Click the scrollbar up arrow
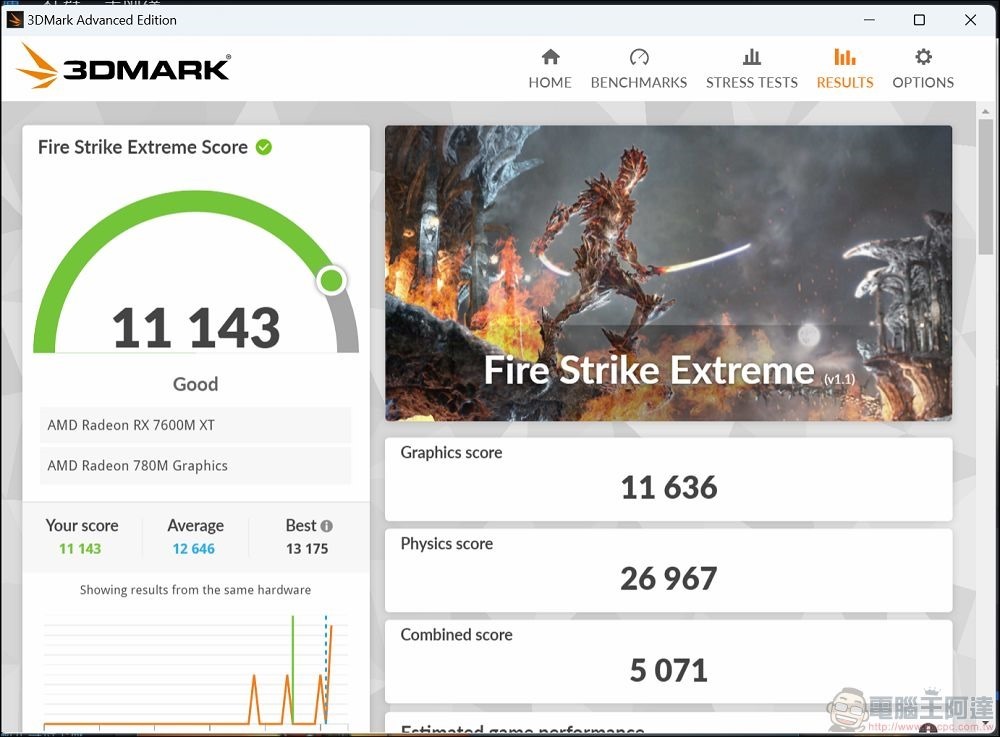 click(985, 112)
